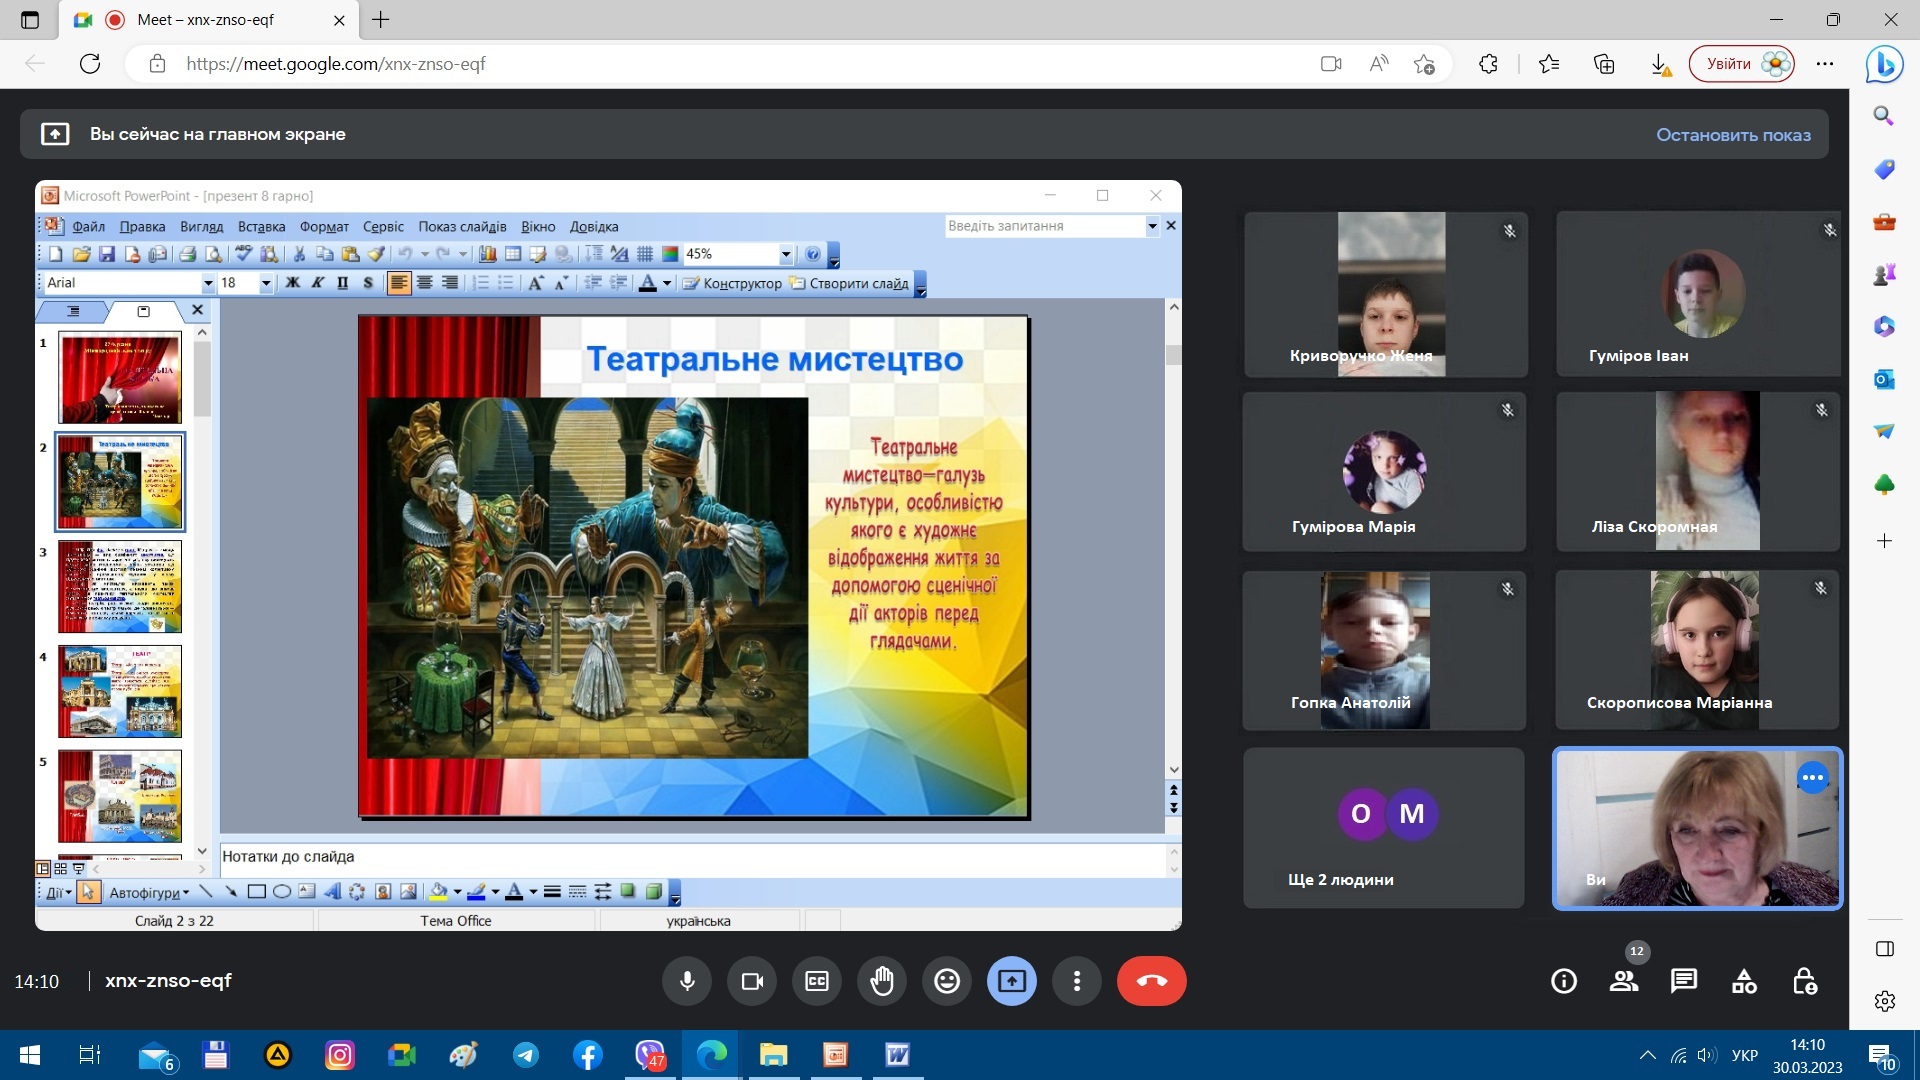The height and width of the screenshot is (1080, 1920).
Task: Expand the 45% zoom dropdown
Action: click(x=785, y=254)
